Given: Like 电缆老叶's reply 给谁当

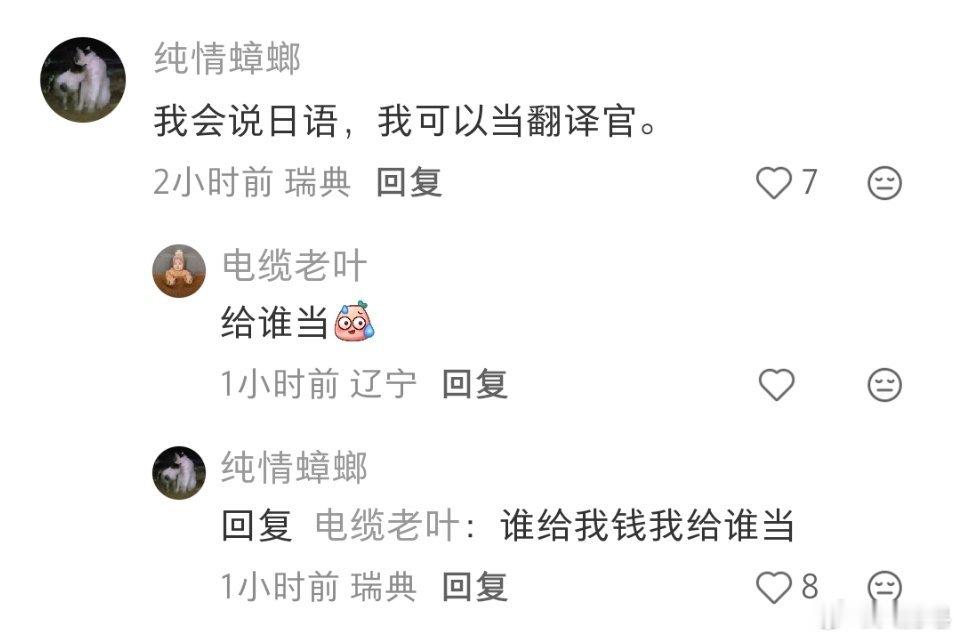Looking at the screenshot, I should click(x=776, y=384).
